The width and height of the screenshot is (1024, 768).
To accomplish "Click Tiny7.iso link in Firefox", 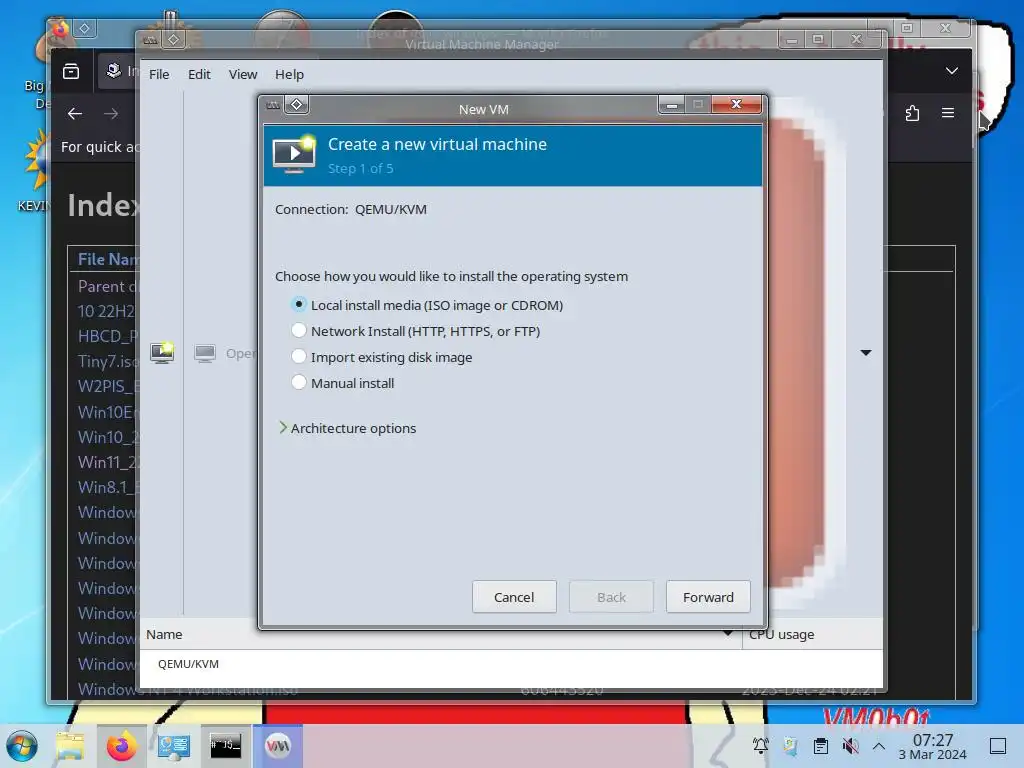I will pyautogui.click(x=108, y=361).
